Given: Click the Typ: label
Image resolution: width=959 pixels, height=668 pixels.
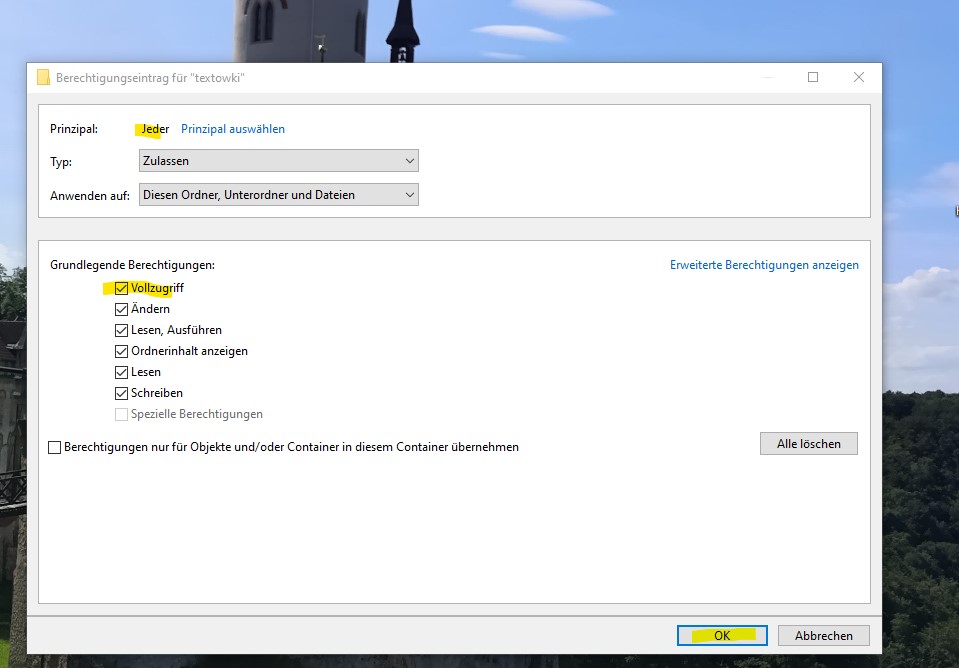Looking at the screenshot, I should pos(61,162).
